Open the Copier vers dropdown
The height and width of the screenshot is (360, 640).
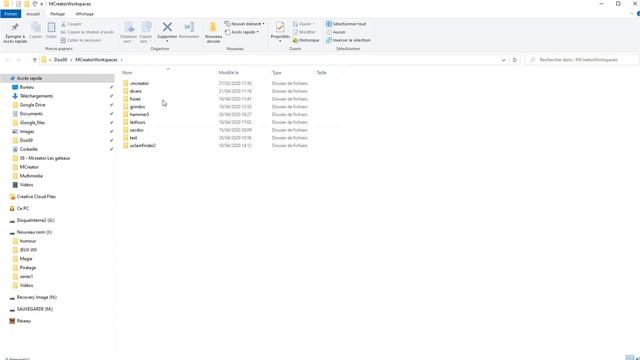pyautogui.click(x=145, y=39)
